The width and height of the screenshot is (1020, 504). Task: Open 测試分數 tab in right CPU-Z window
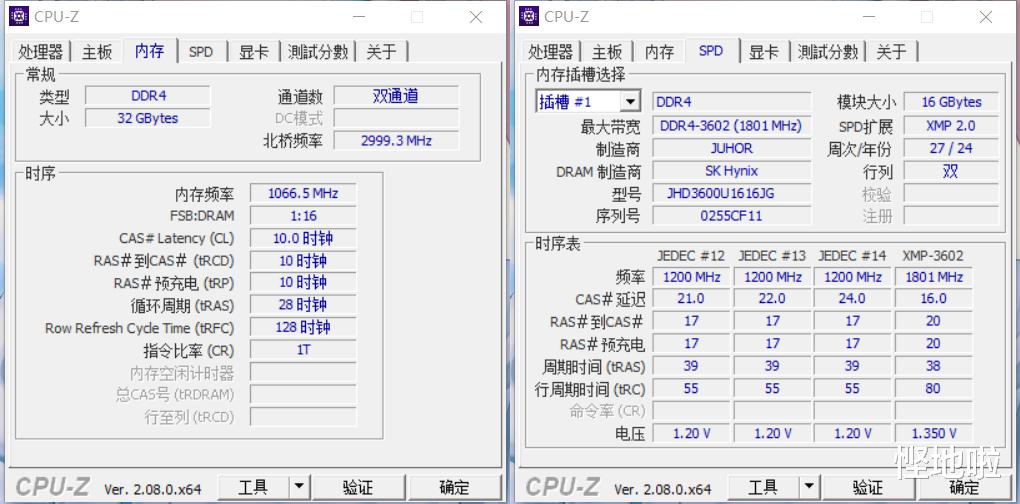828,52
